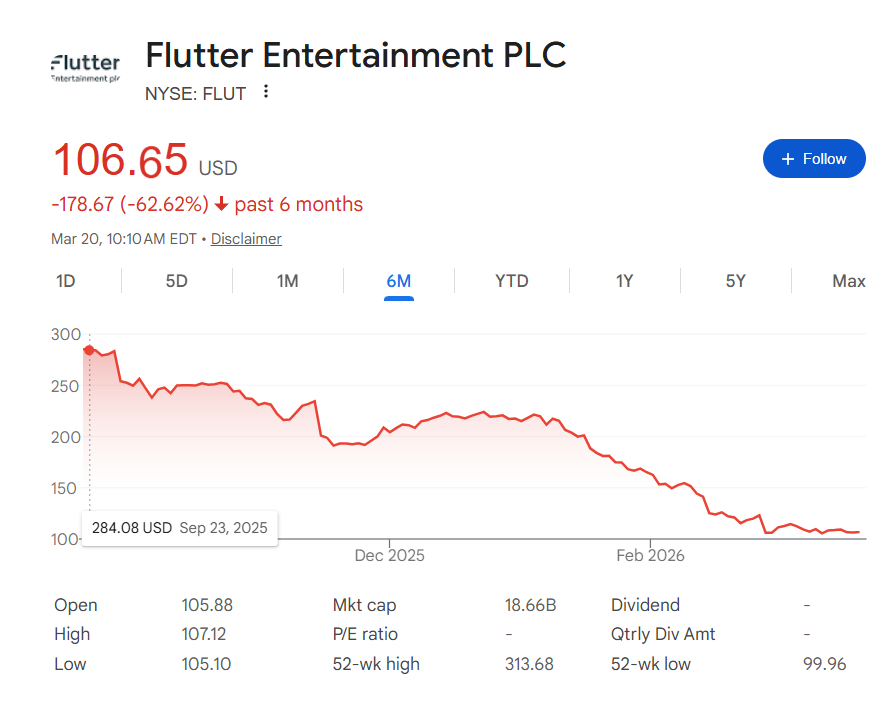Select the 5Y time range tab
Screen dimensions: 887x711
pyautogui.click(x=735, y=281)
